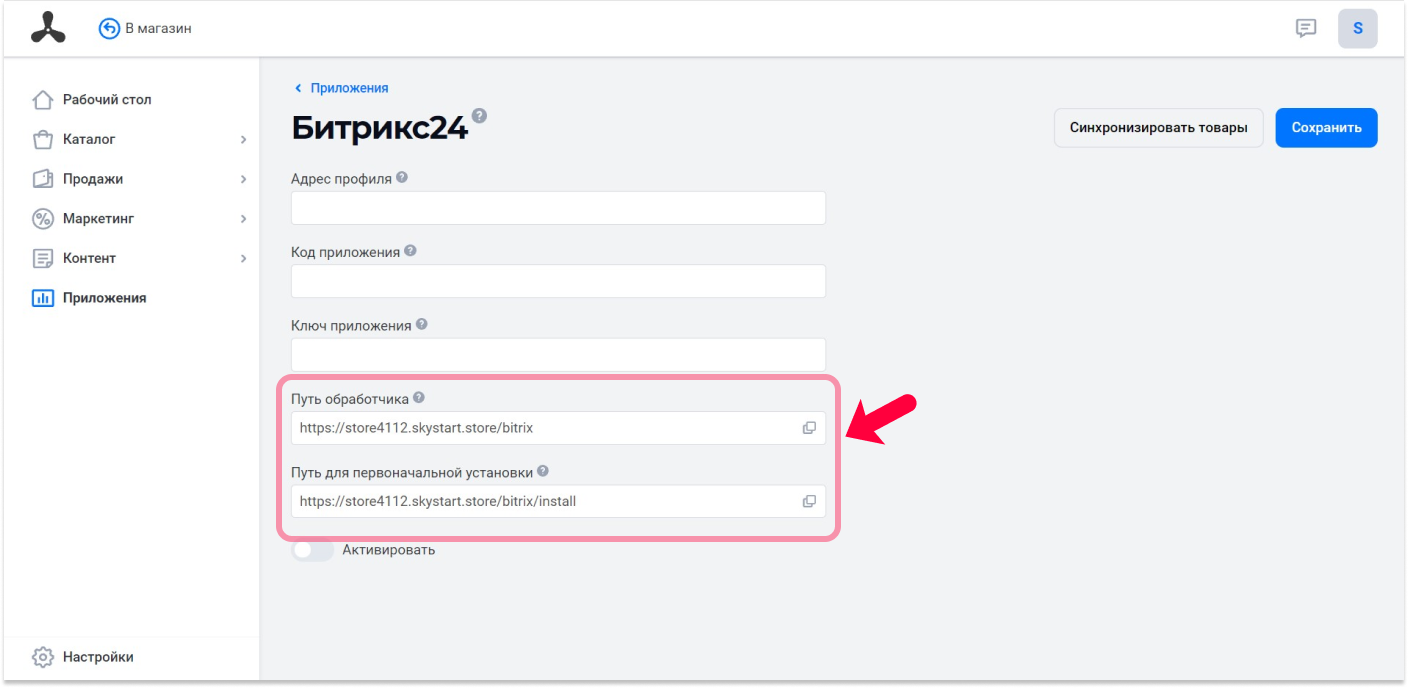Click help icon beside Код приложения
This screenshot has width=1408, height=688.
click(x=411, y=251)
